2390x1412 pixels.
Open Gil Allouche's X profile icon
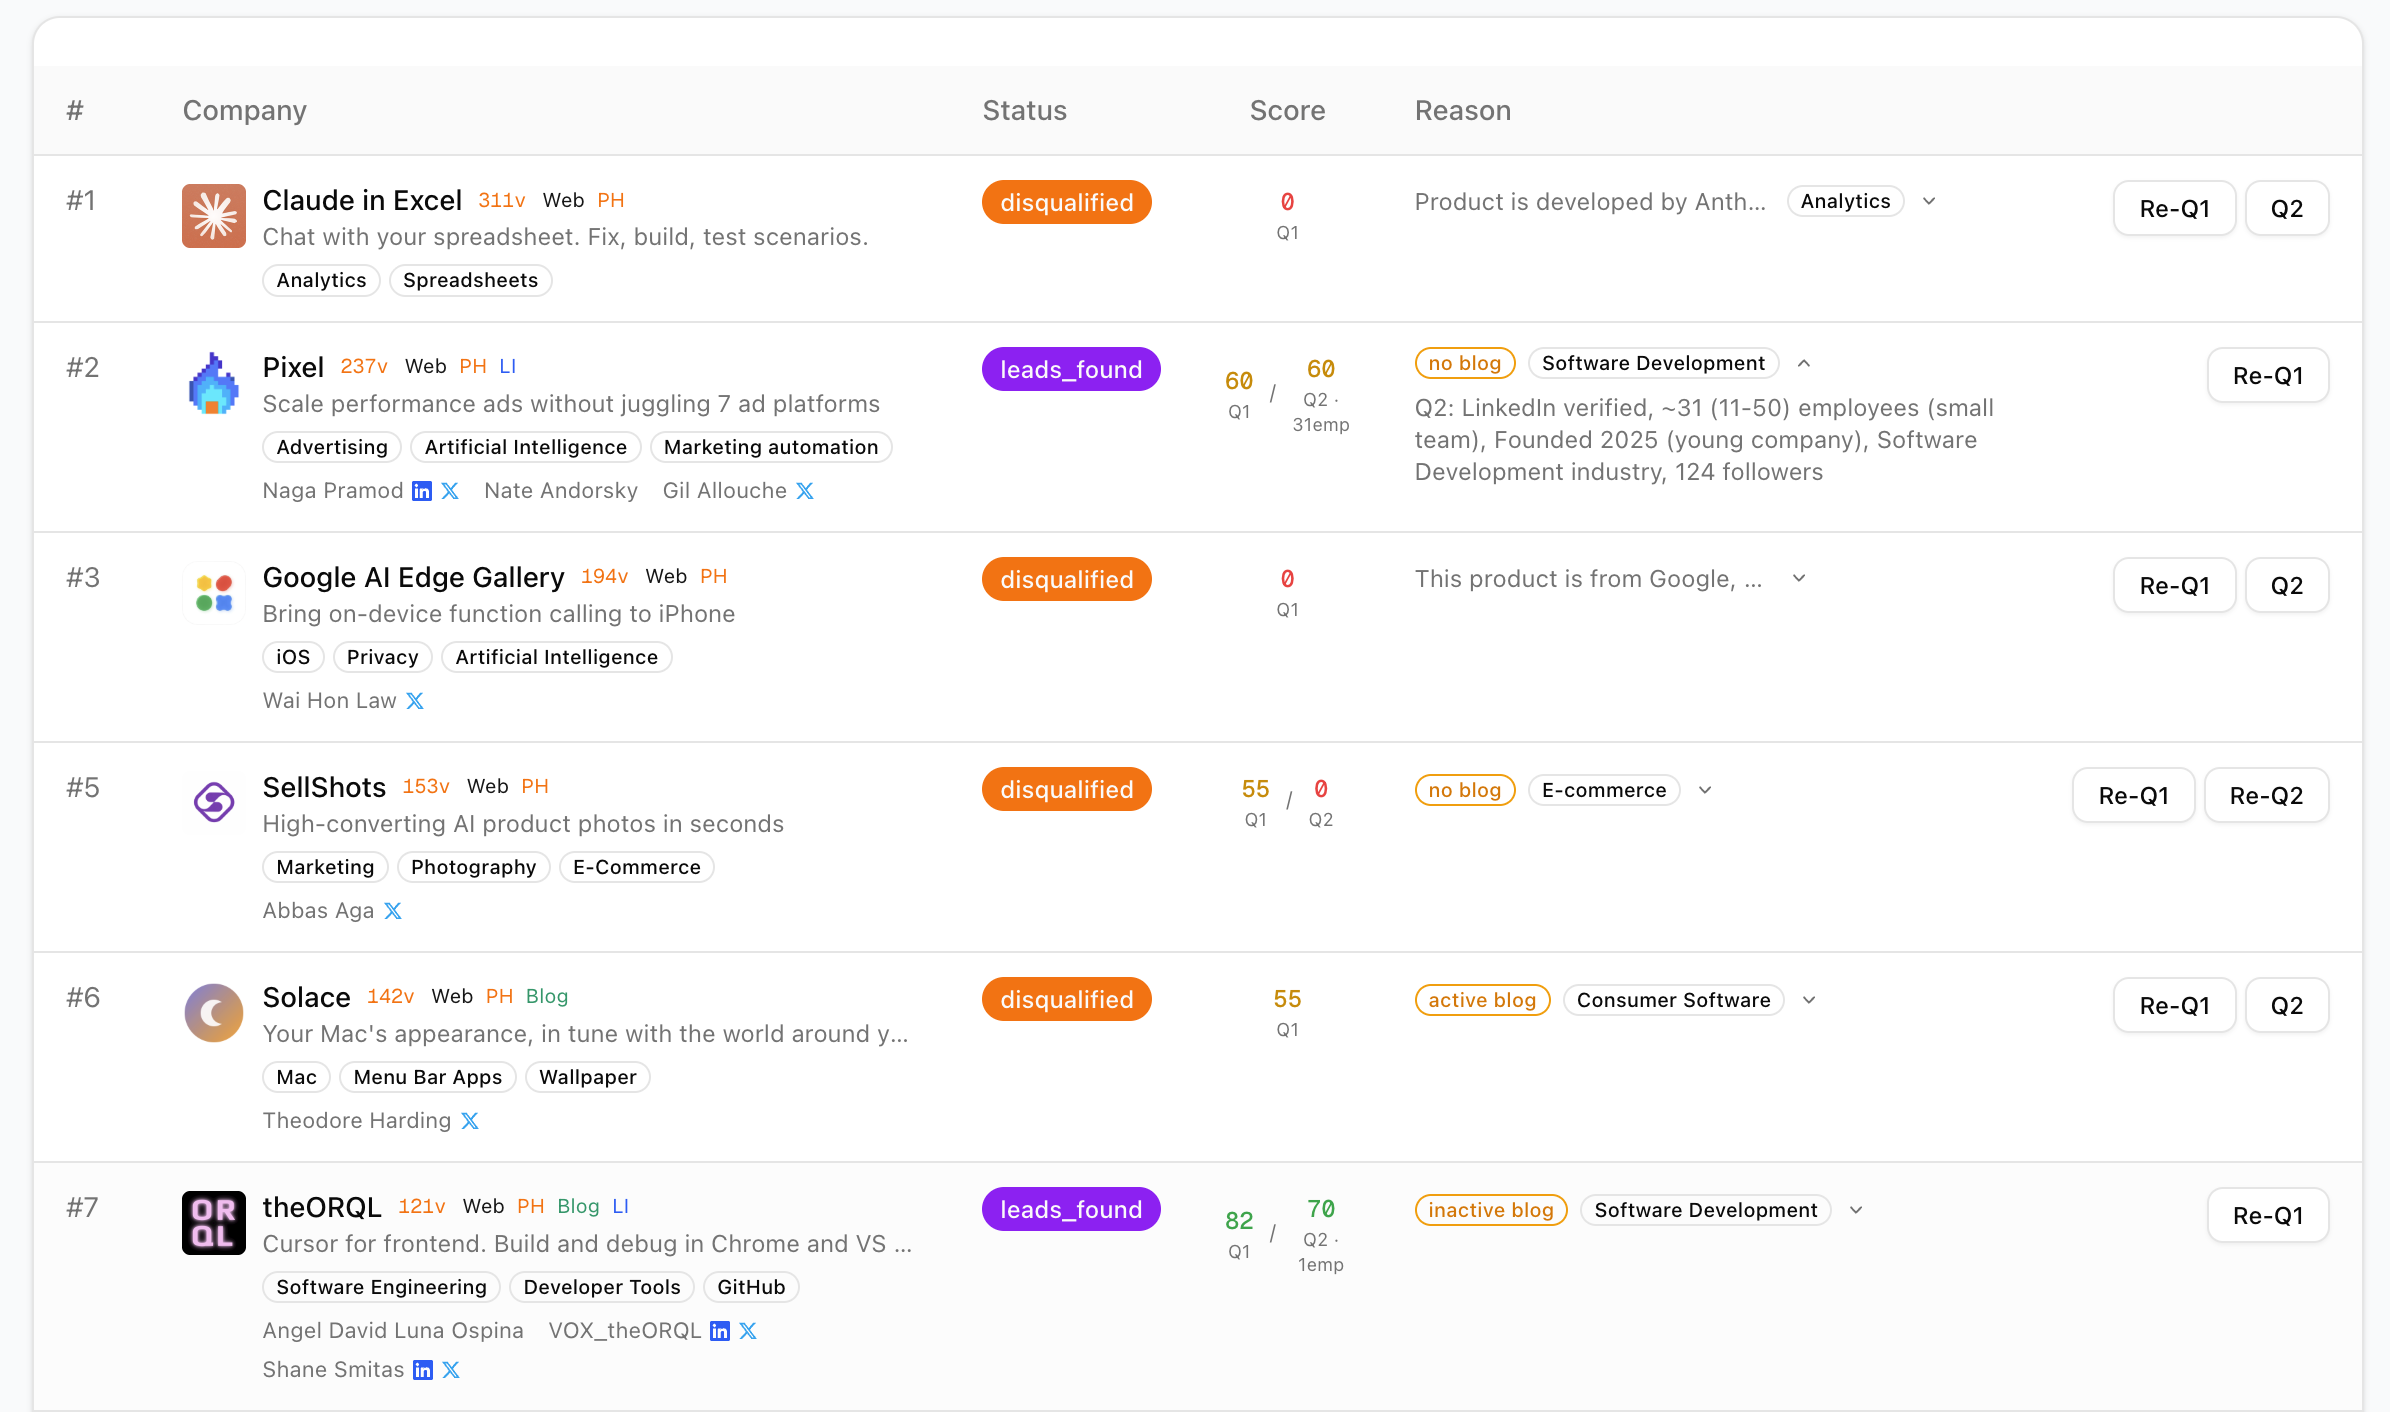(805, 491)
